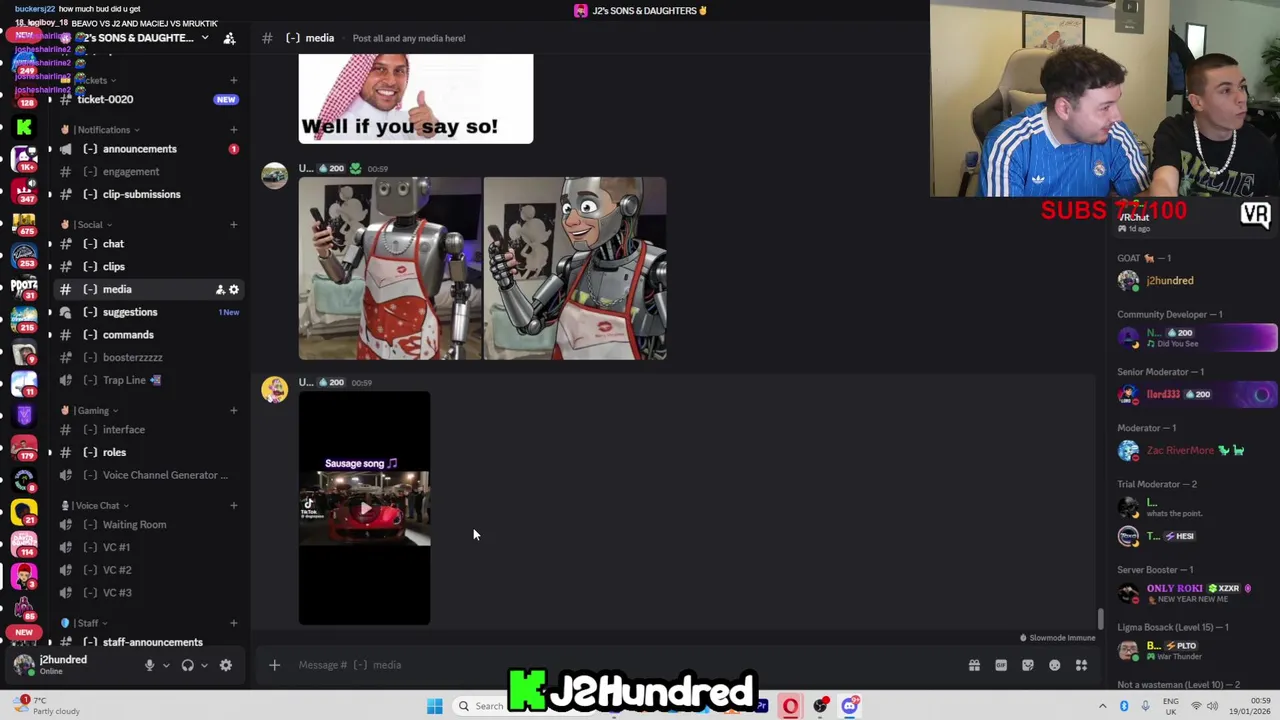The image size is (1280, 720).
Task: Open the server name dropdown menu
Action: [205, 38]
